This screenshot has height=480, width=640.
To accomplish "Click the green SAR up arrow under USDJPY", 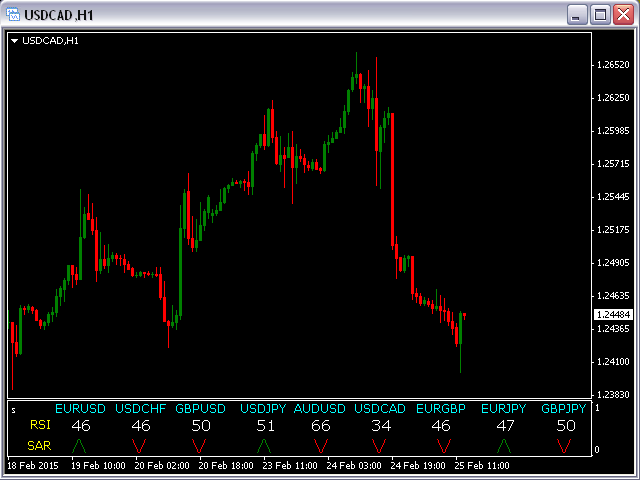I will pyautogui.click(x=264, y=444).
